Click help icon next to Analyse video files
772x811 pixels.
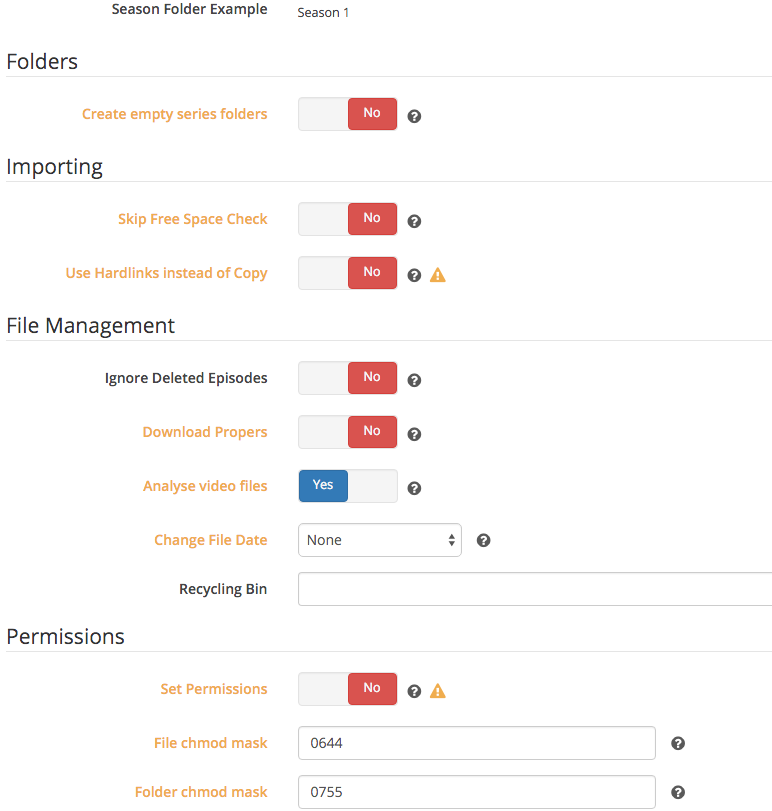(414, 488)
